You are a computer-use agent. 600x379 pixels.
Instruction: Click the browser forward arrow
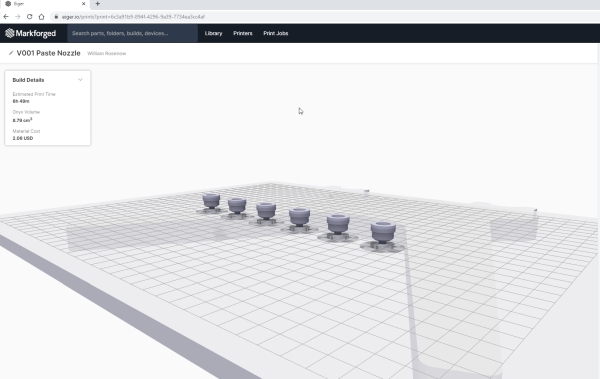pyautogui.click(x=18, y=16)
